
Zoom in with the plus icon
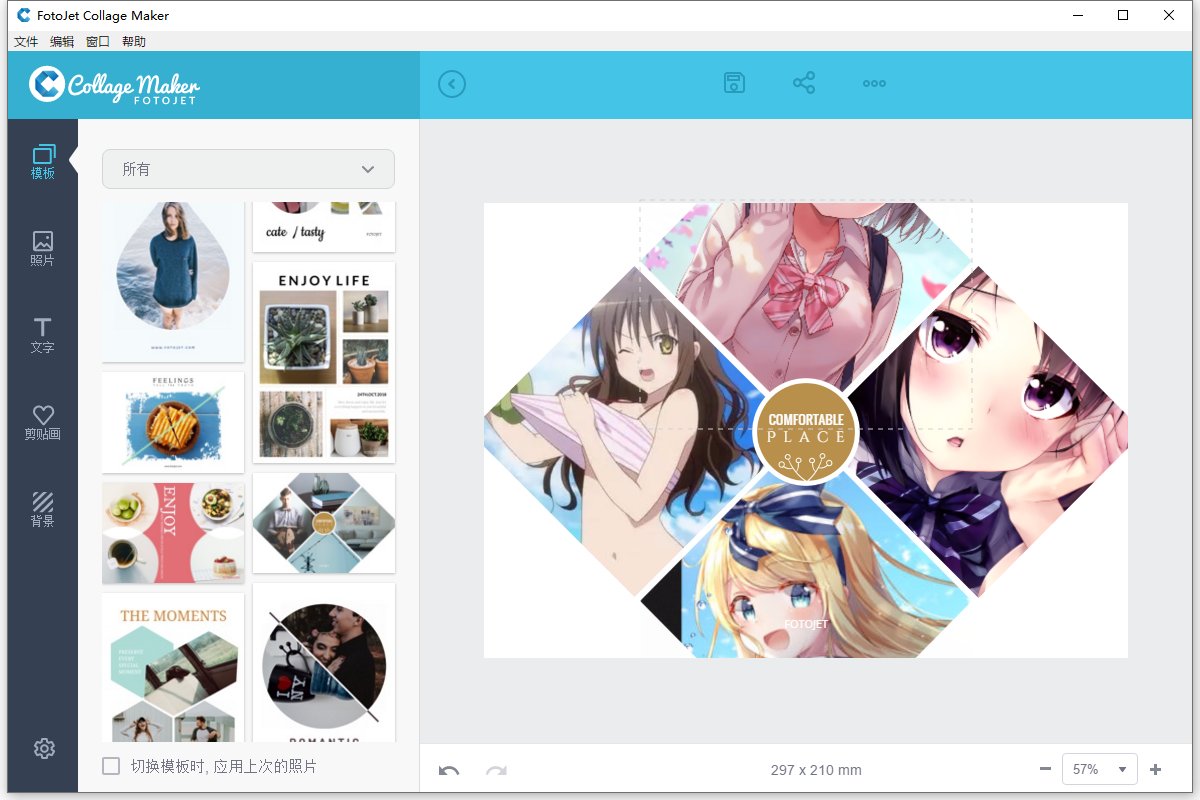click(x=1156, y=769)
